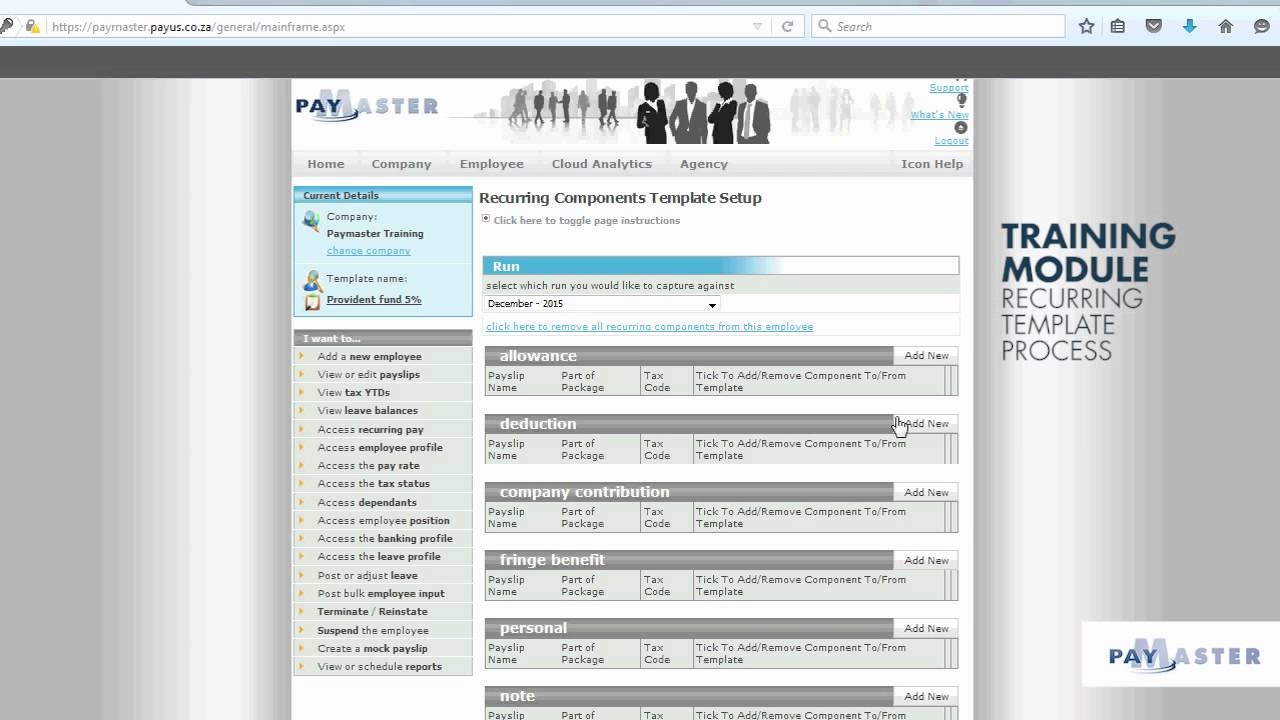
Task: Click the lock icon in address bar
Action: 32,27
